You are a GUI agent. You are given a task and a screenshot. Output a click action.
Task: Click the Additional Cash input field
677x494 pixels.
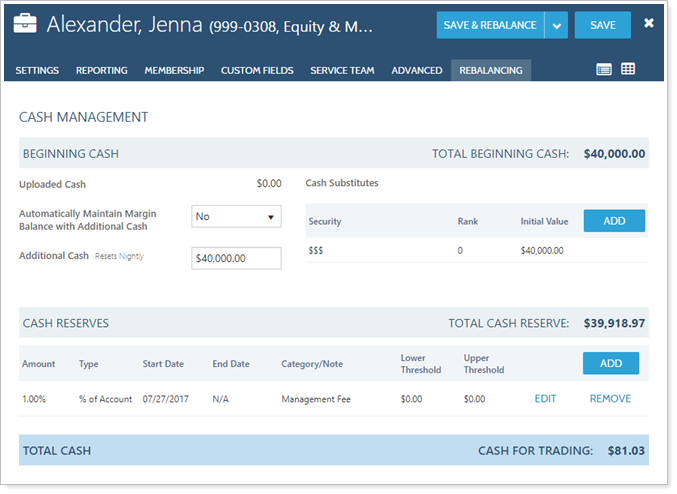236,258
